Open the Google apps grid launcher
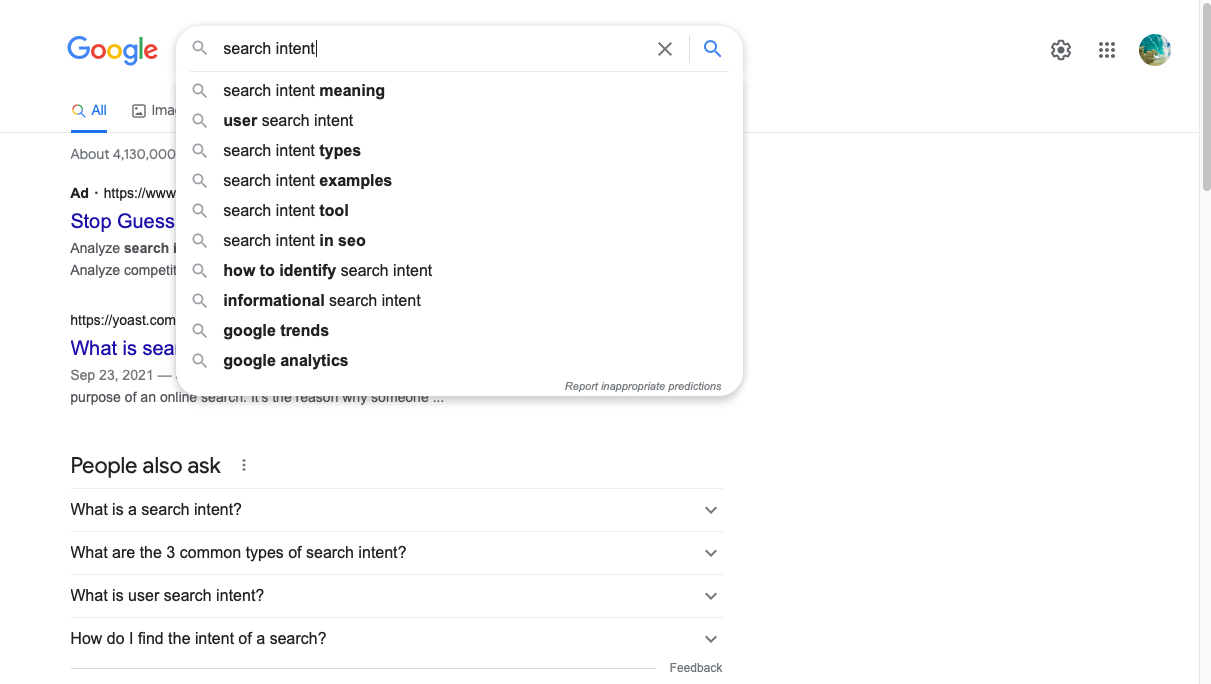Image resolution: width=1211 pixels, height=684 pixels. click(1106, 49)
